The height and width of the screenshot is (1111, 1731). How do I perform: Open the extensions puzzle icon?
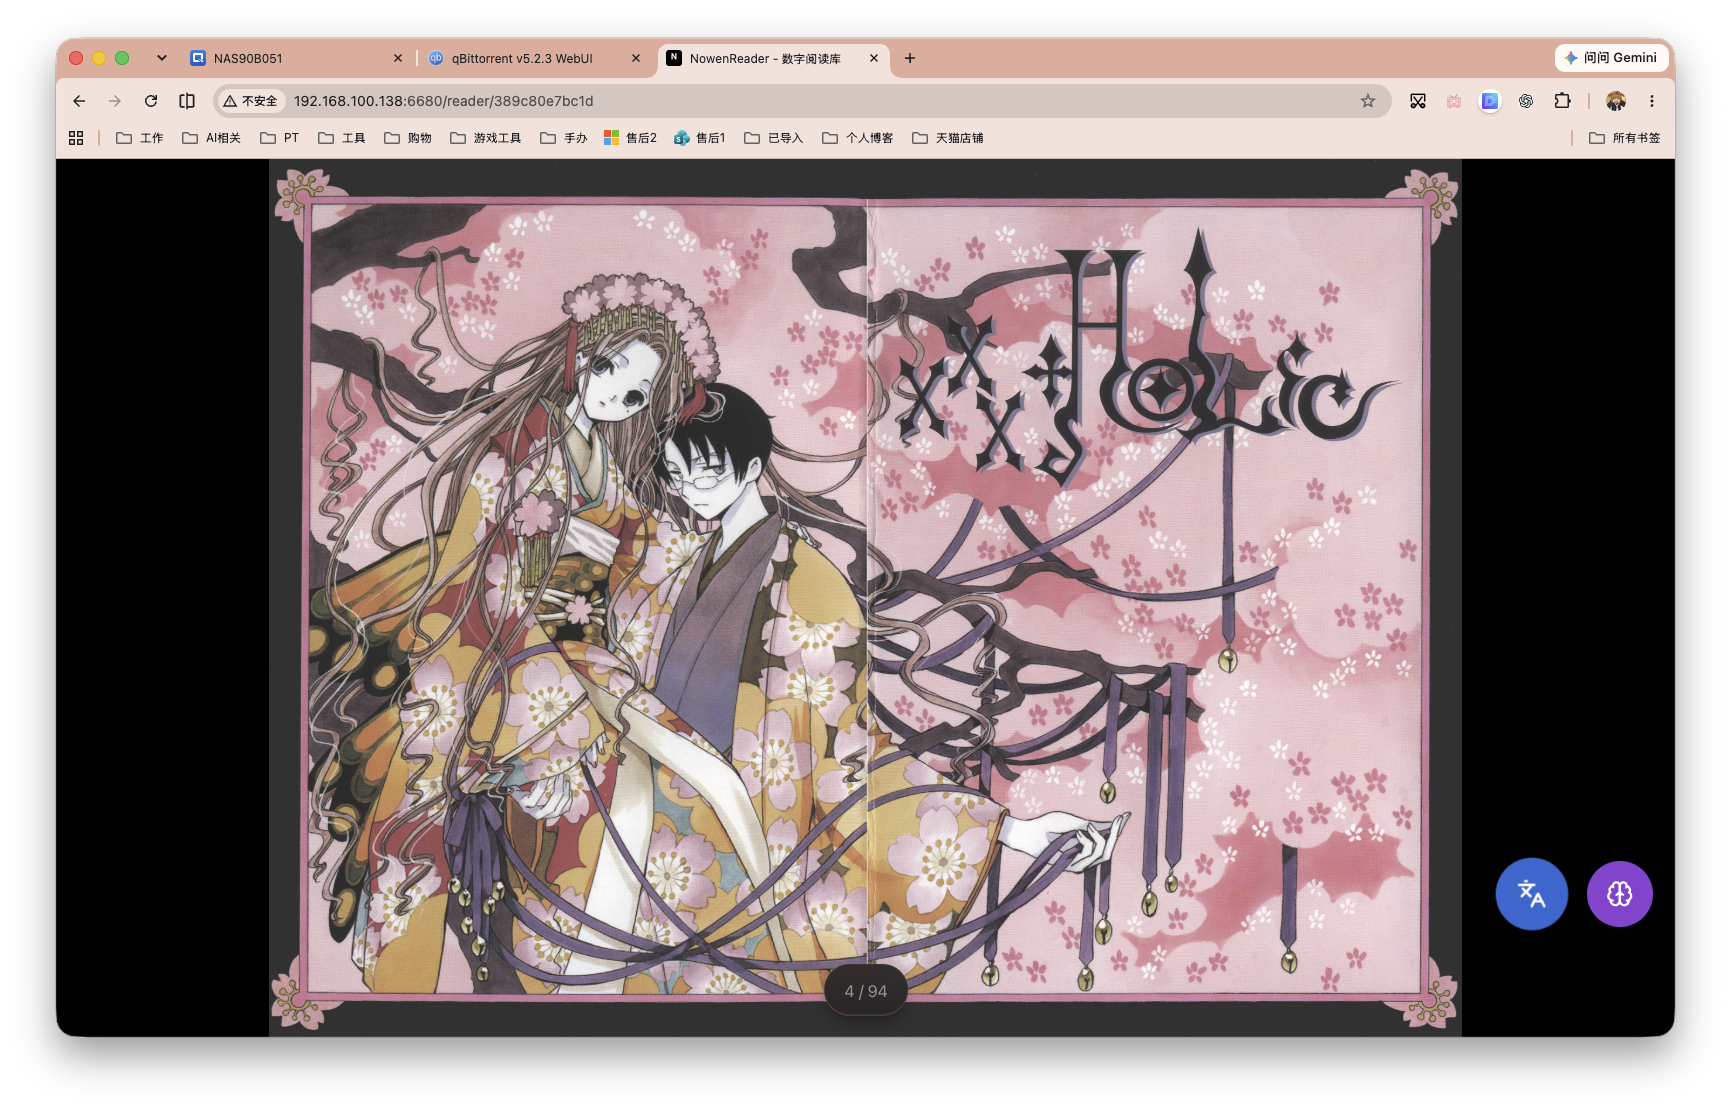coord(1562,101)
